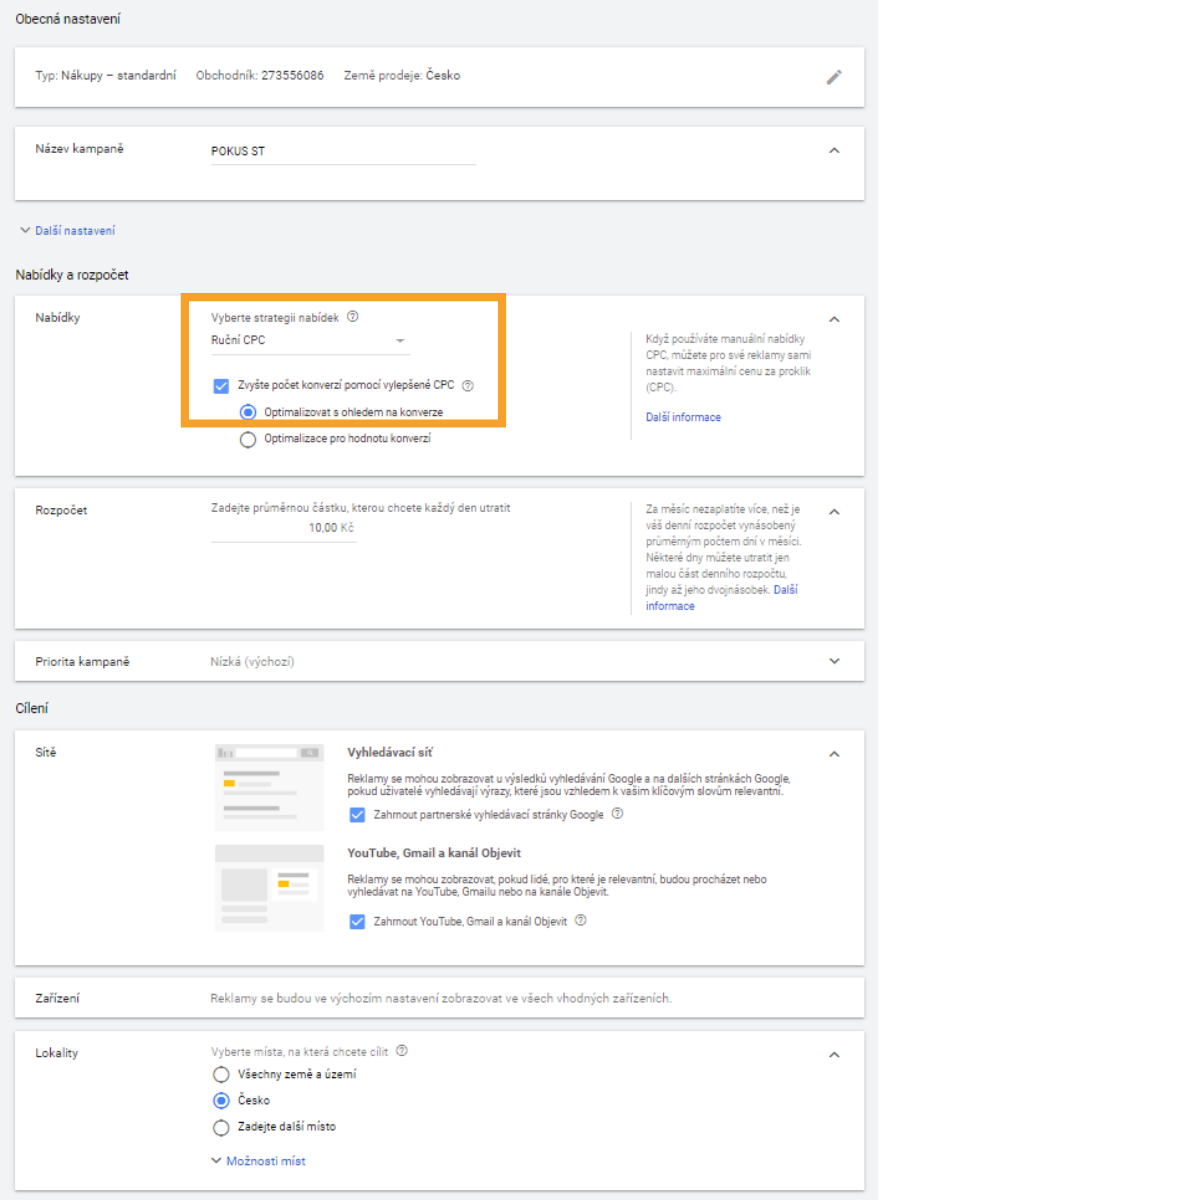Screen dimensions: 1200x1200
Task: Click the Země prodeje: Česko text
Action: (402, 75)
